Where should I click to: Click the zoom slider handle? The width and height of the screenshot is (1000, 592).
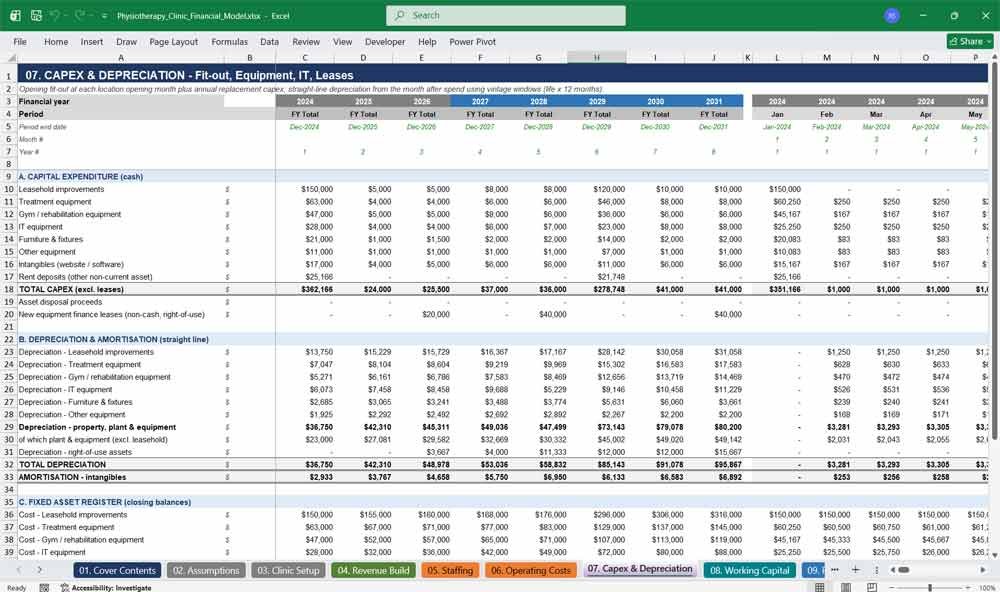pos(930,588)
